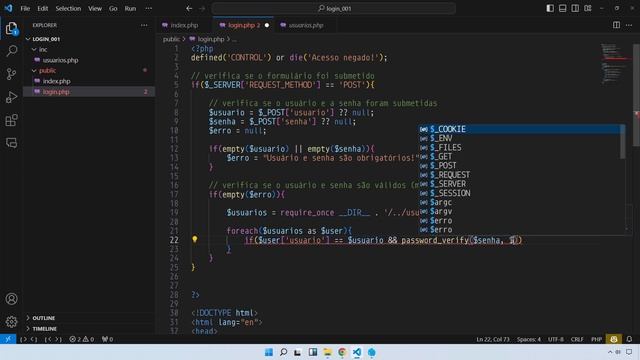
Task: Open the Copilot status icon
Action: [x=614, y=339]
